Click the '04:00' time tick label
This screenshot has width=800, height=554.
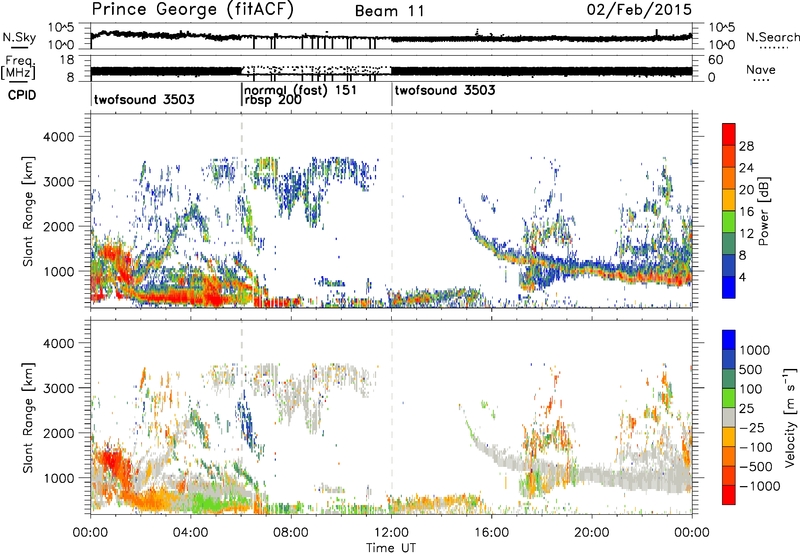[x=191, y=533]
